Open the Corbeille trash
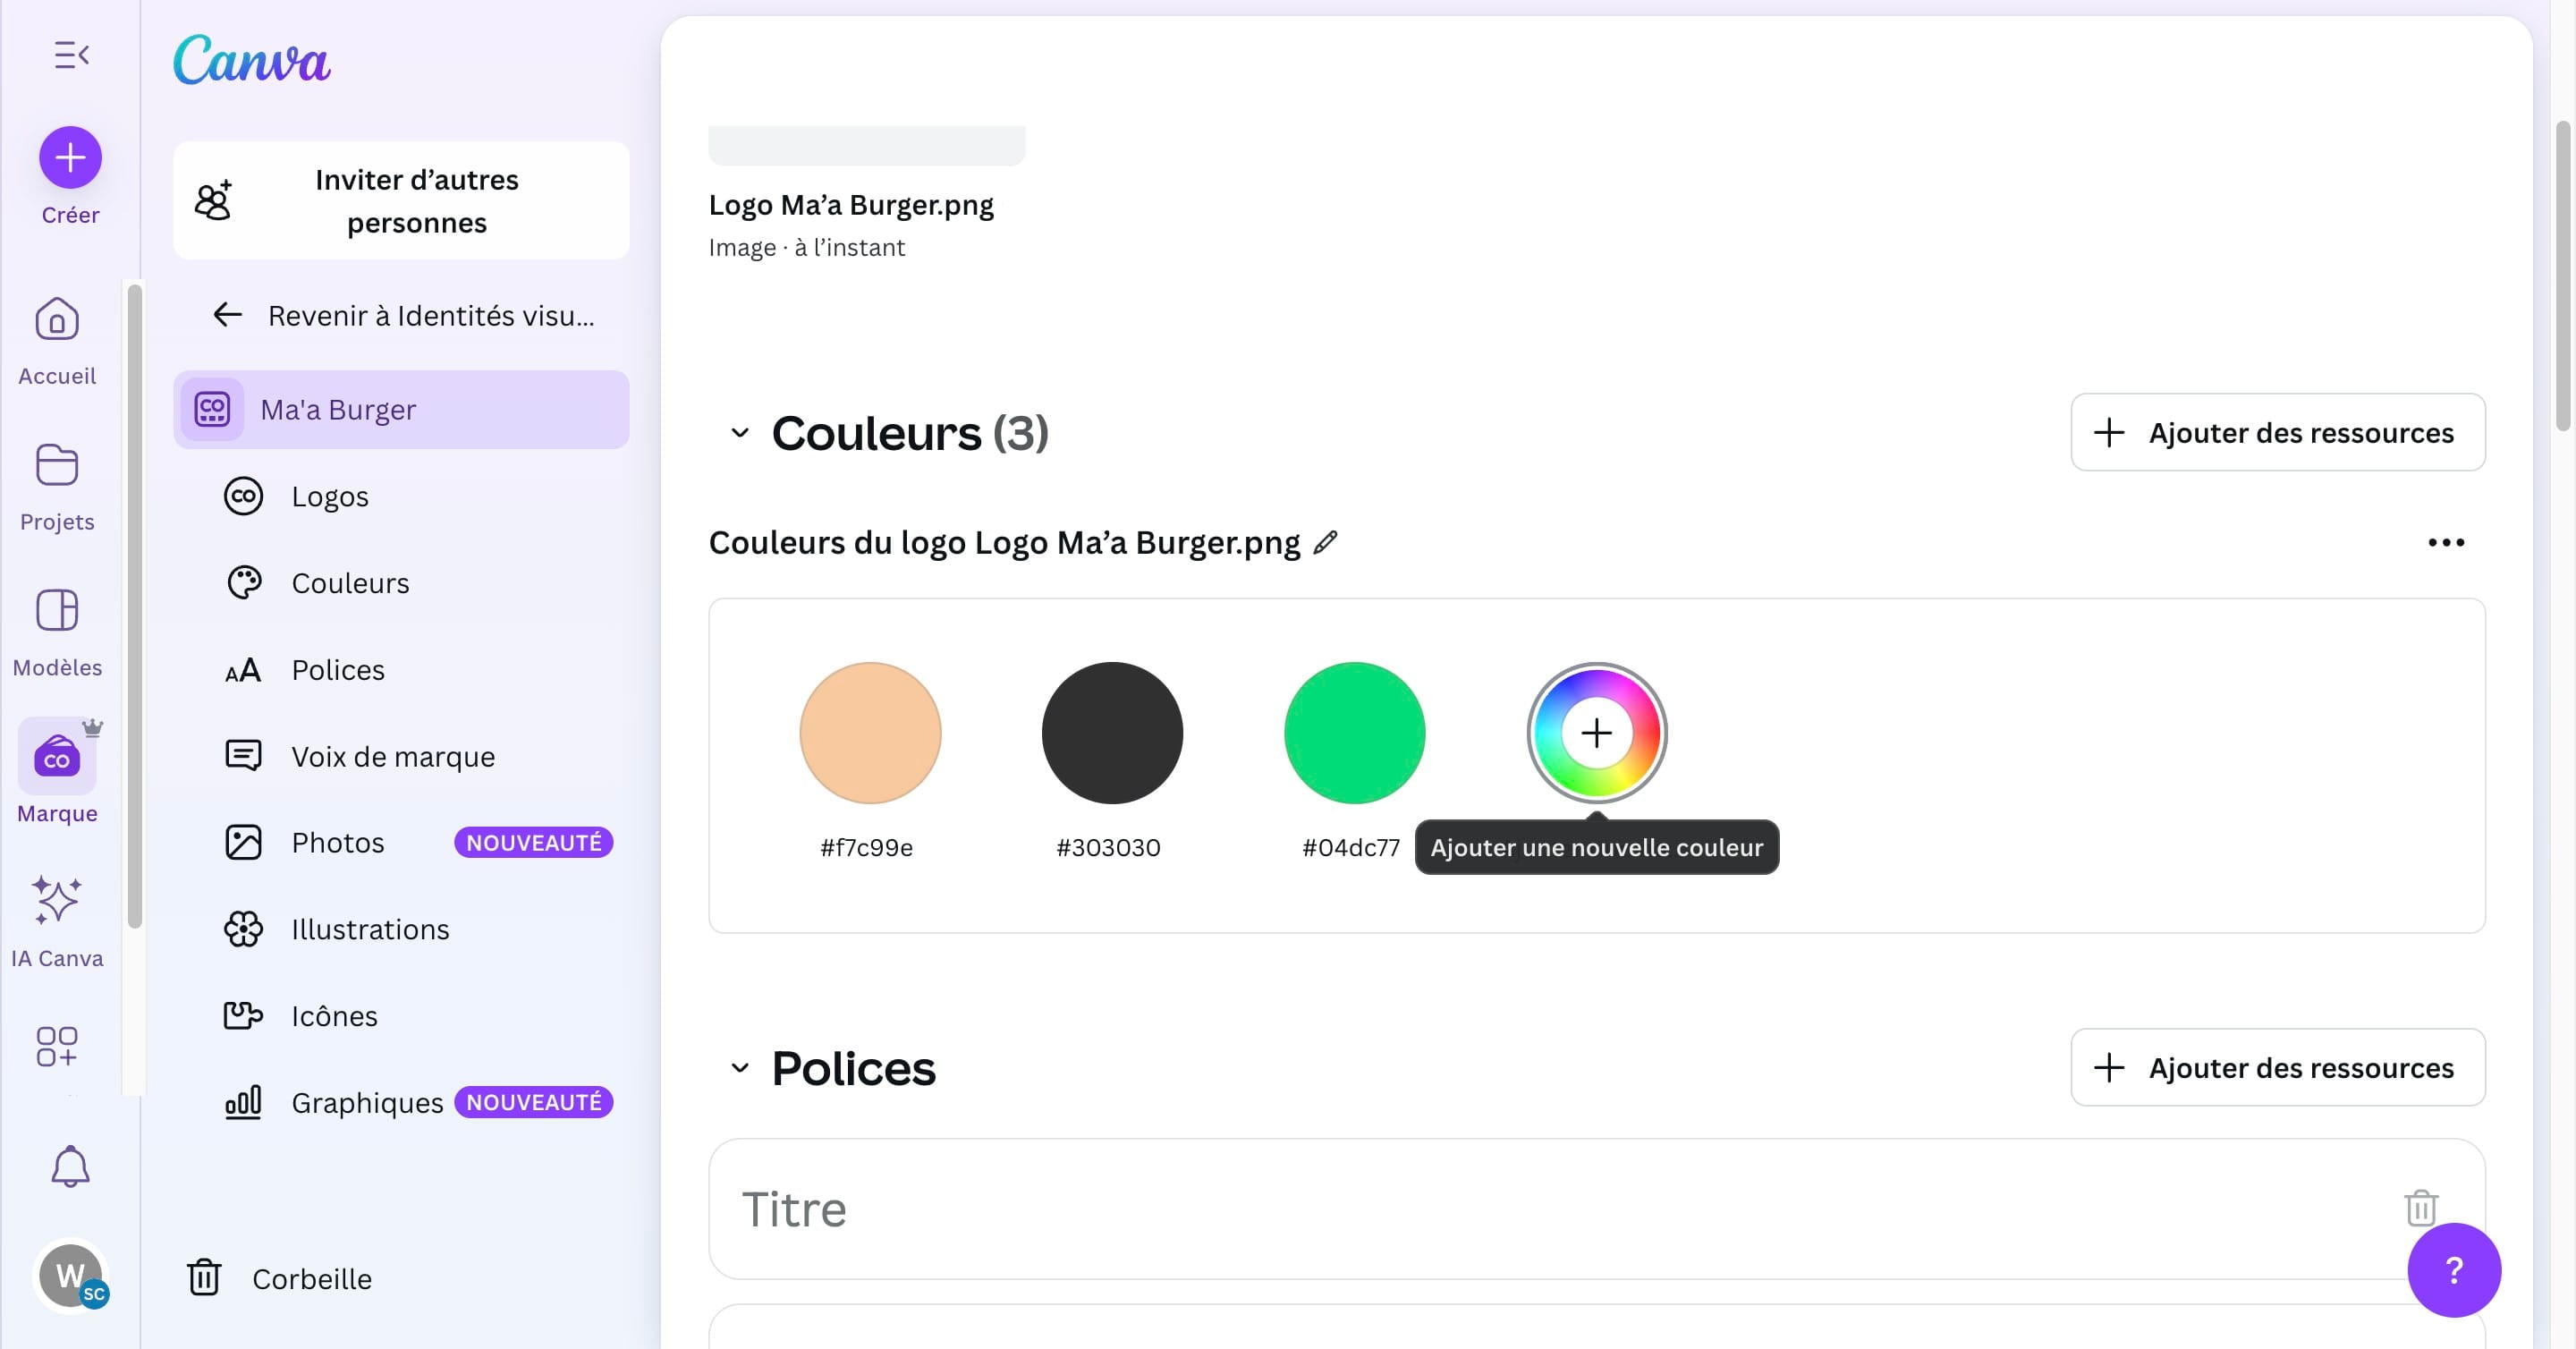Screen dimensions: 2576x1349 (311, 1278)
